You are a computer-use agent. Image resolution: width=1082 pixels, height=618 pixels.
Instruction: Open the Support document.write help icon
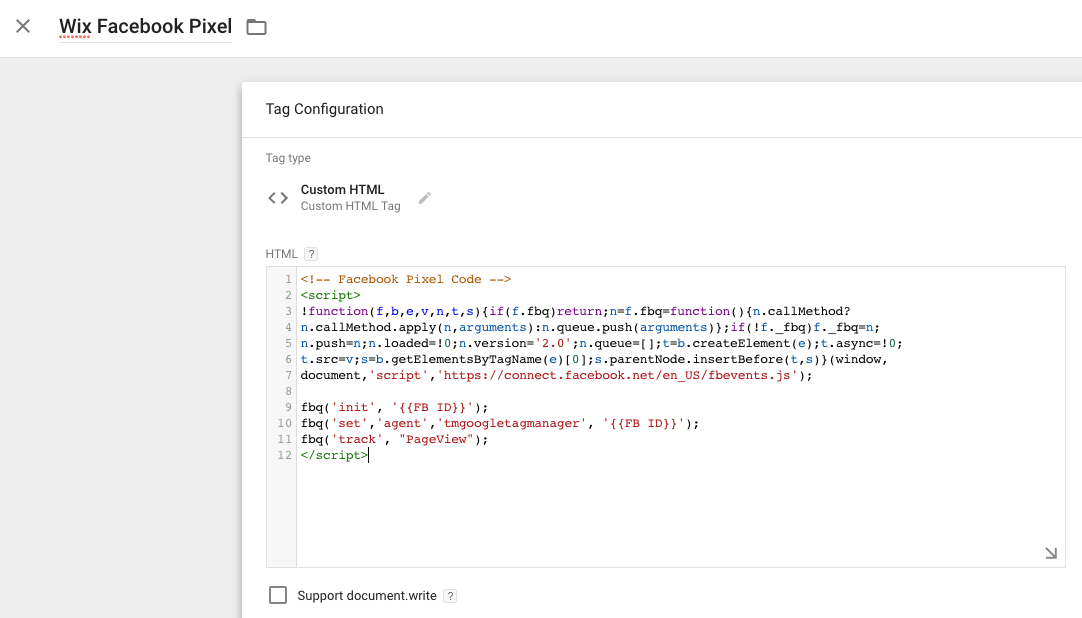pos(450,596)
